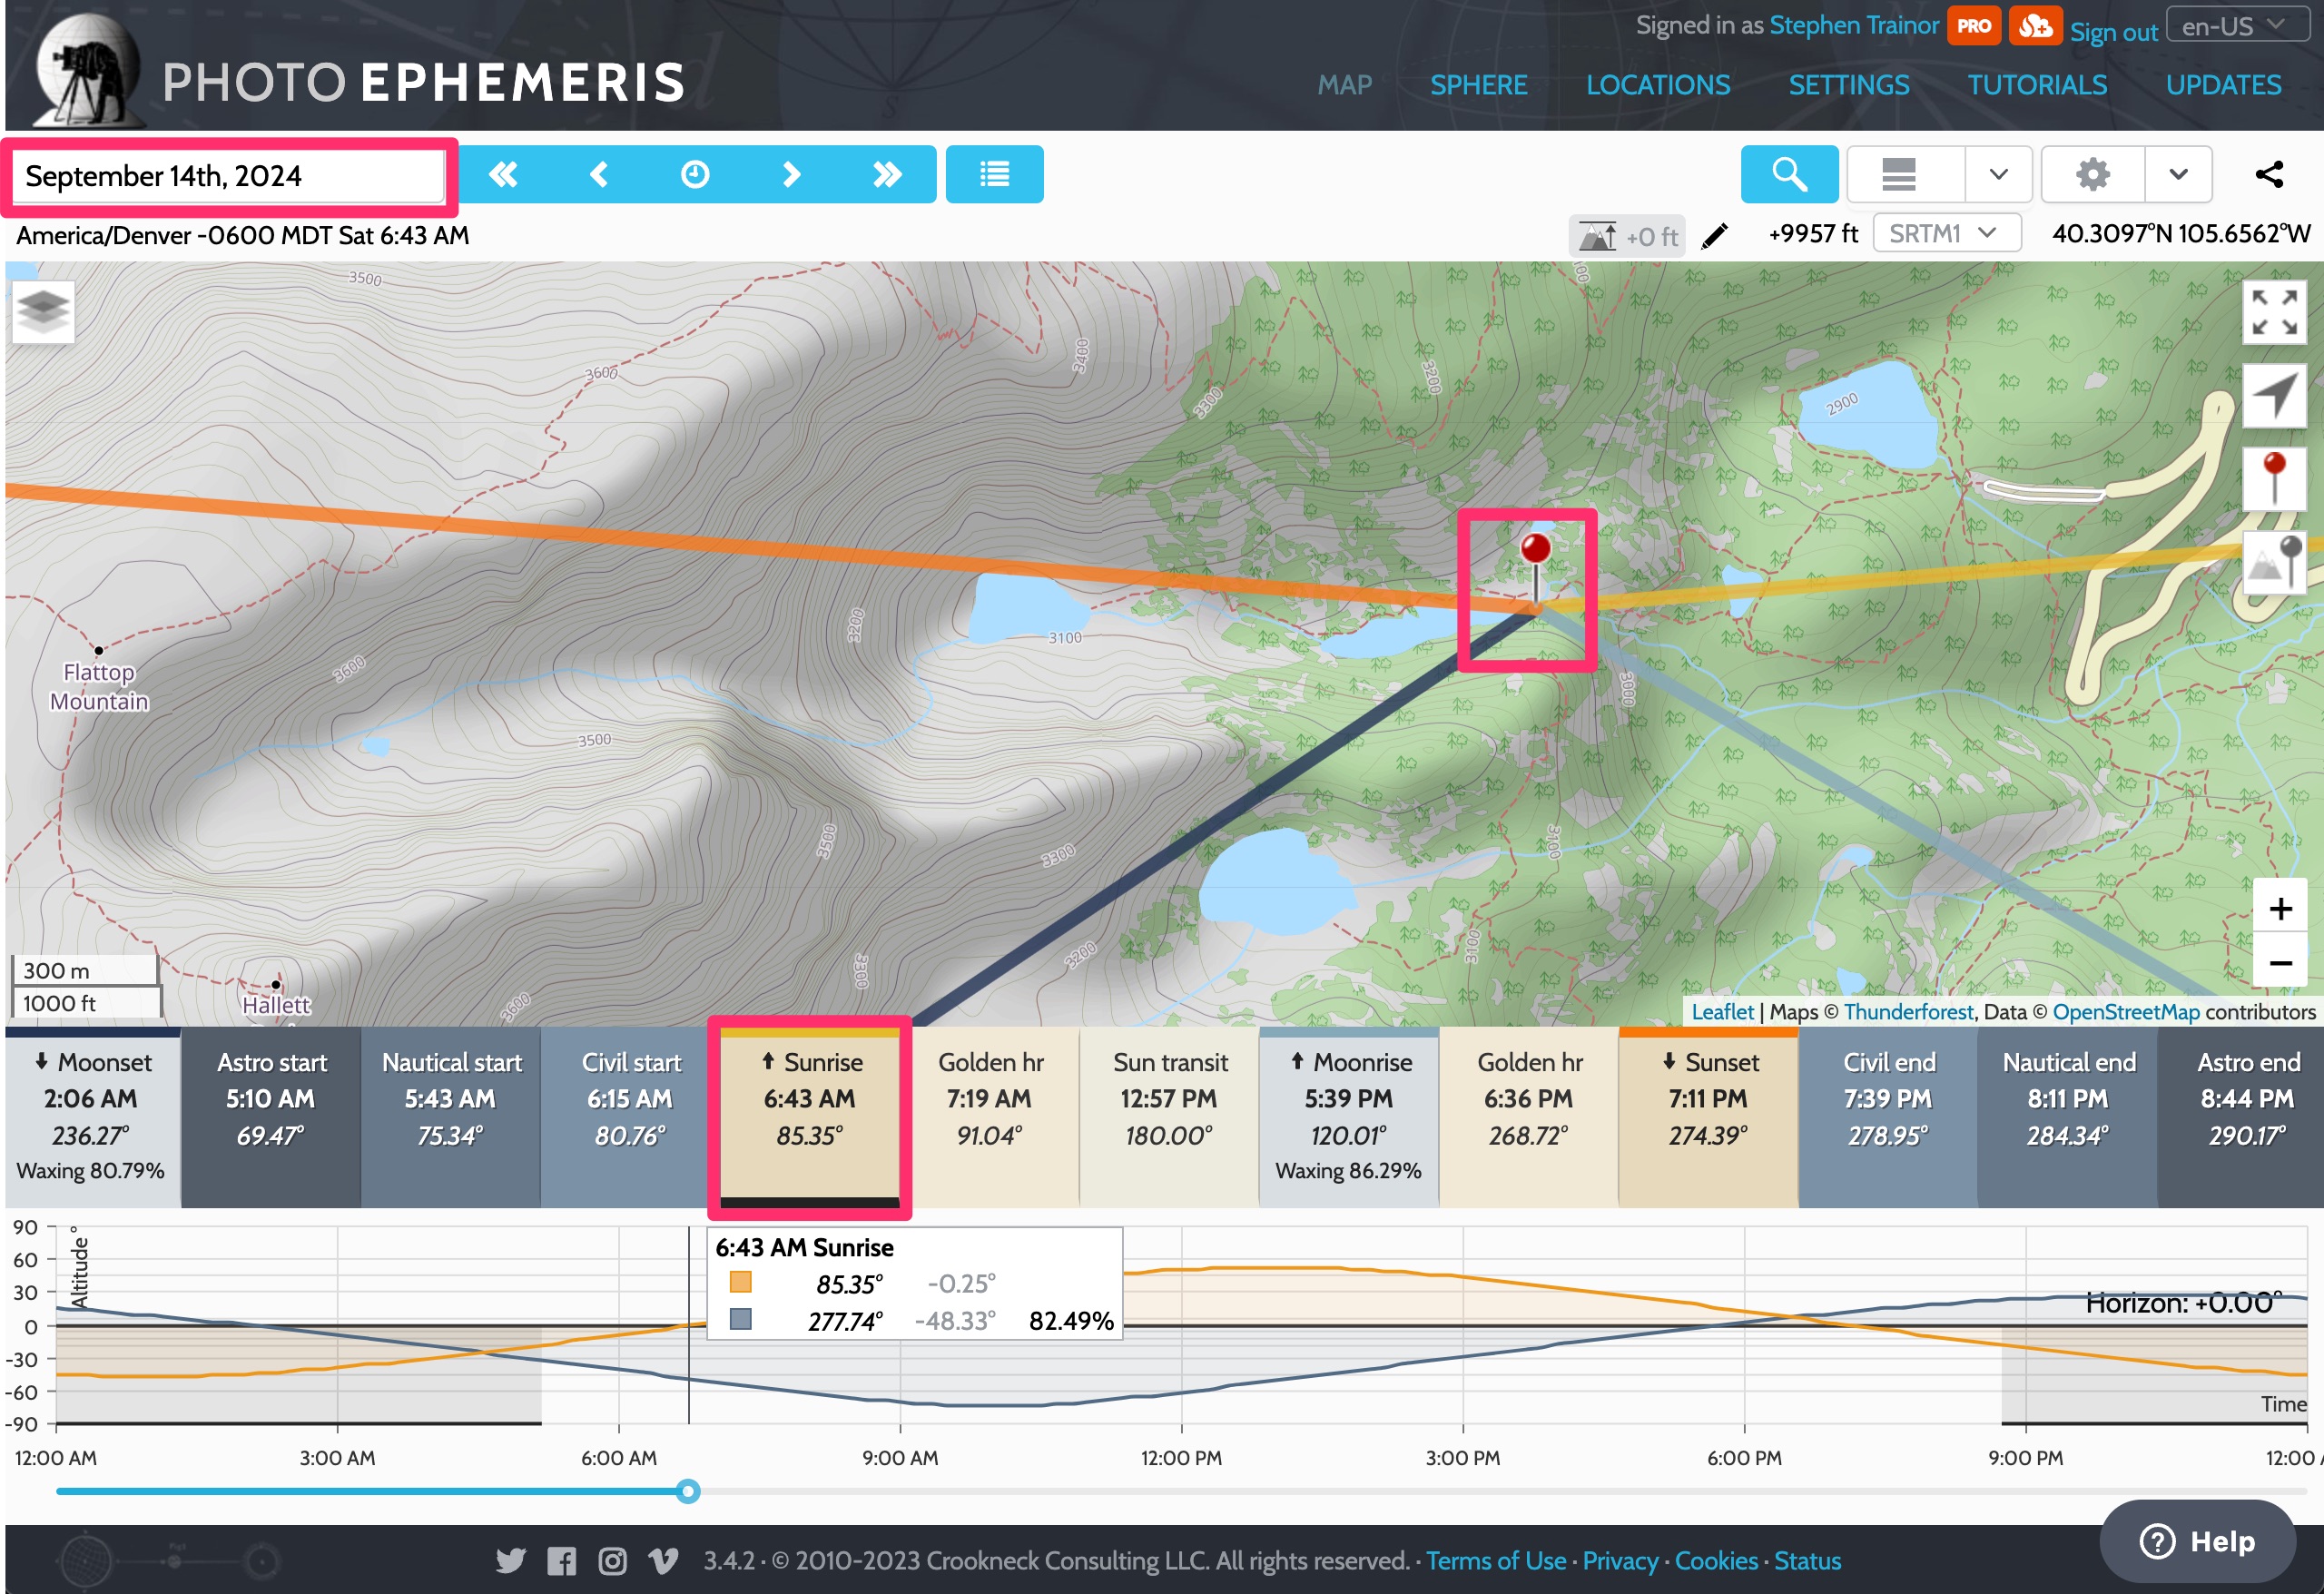This screenshot has height=1594, width=2324.
Task: Click the PRO badge
Action: coord(1973,26)
